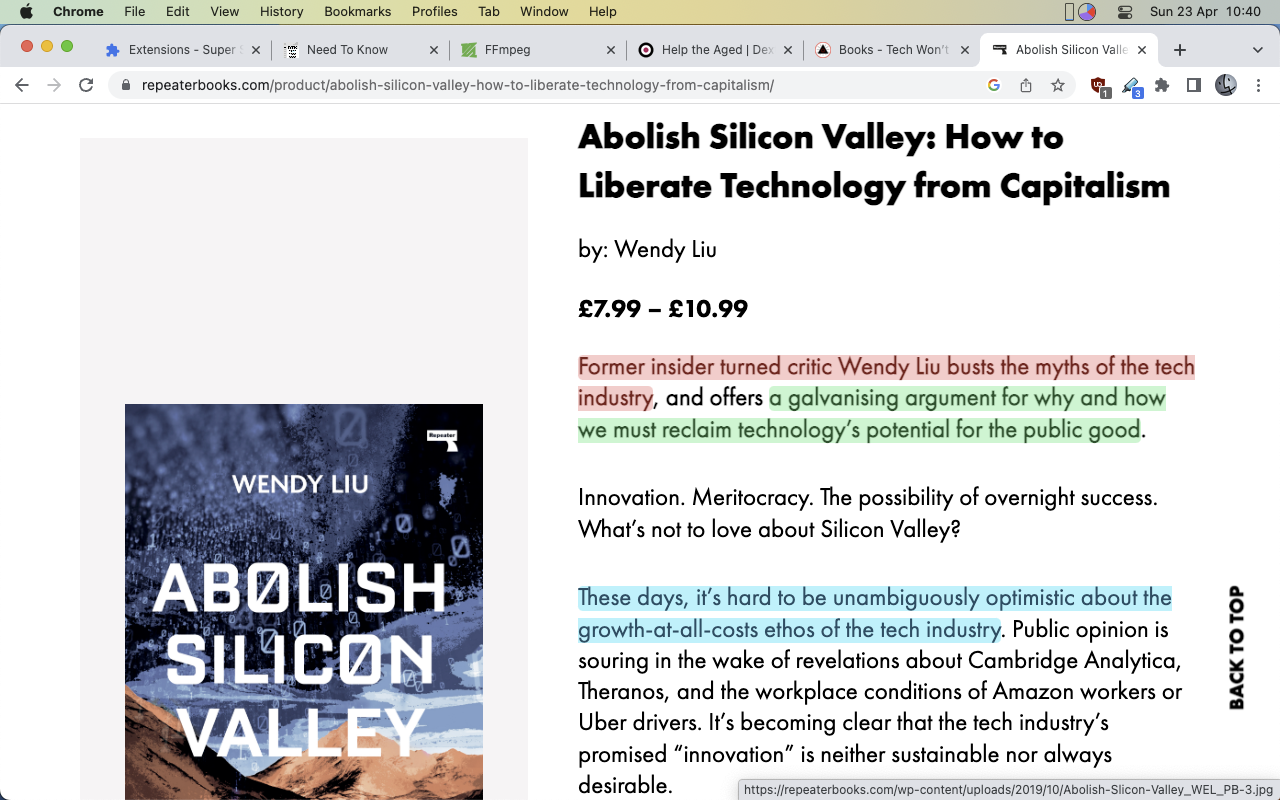
Task: Expand the tab search chevron
Action: pos(1258,49)
